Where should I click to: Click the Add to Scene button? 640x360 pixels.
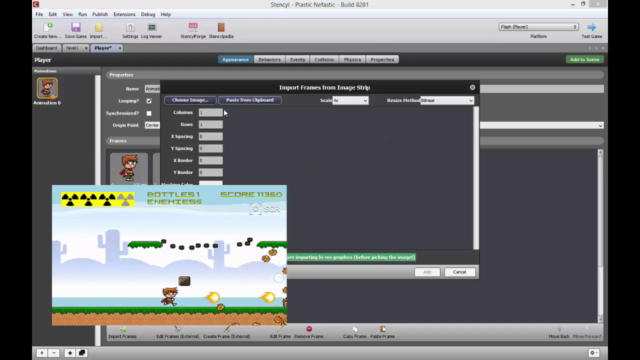pyautogui.click(x=584, y=60)
